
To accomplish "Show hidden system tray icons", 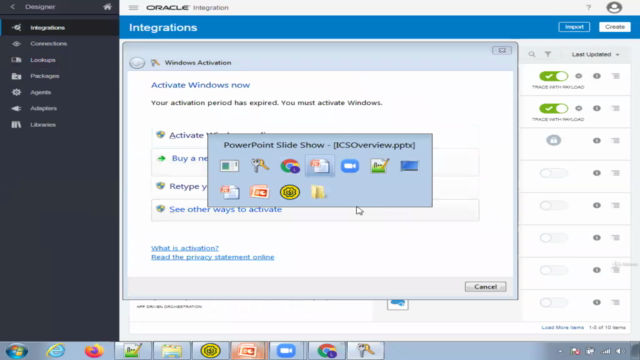I will pos(560,351).
